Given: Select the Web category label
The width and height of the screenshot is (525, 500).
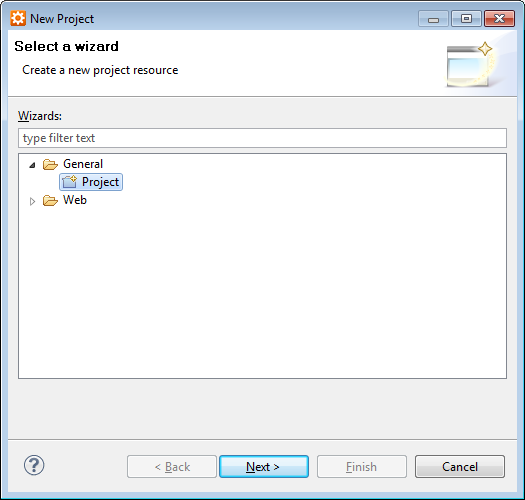Looking at the screenshot, I should tap(75, 200).
